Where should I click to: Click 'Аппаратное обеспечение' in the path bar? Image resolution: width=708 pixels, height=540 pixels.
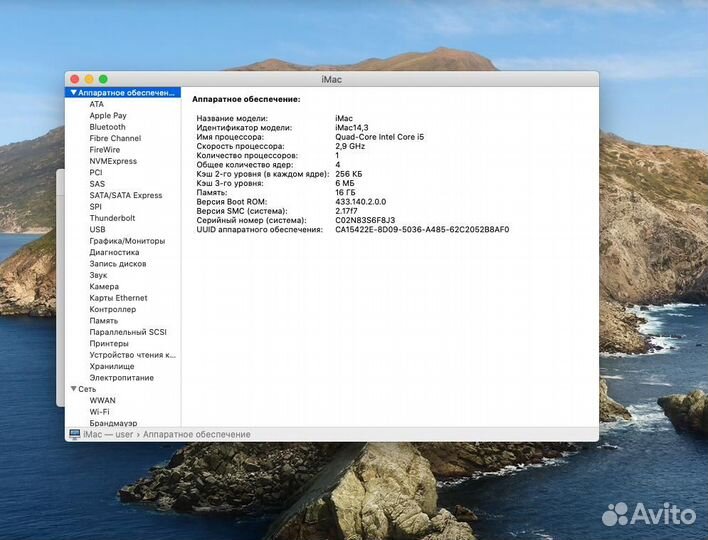pyautogui.click(x=196, y=434)
